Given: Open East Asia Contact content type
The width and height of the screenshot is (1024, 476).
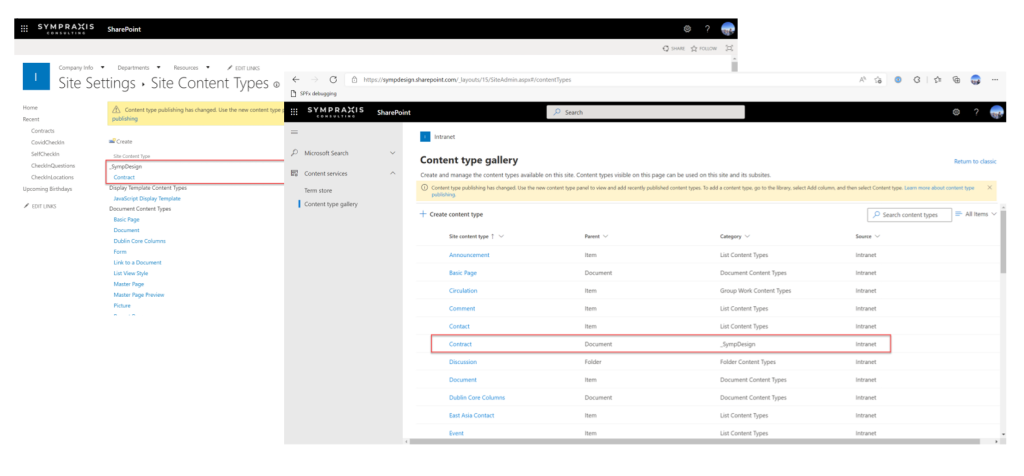Looking at the screenshot, I should pyautogui.click(x=472, y=415).
